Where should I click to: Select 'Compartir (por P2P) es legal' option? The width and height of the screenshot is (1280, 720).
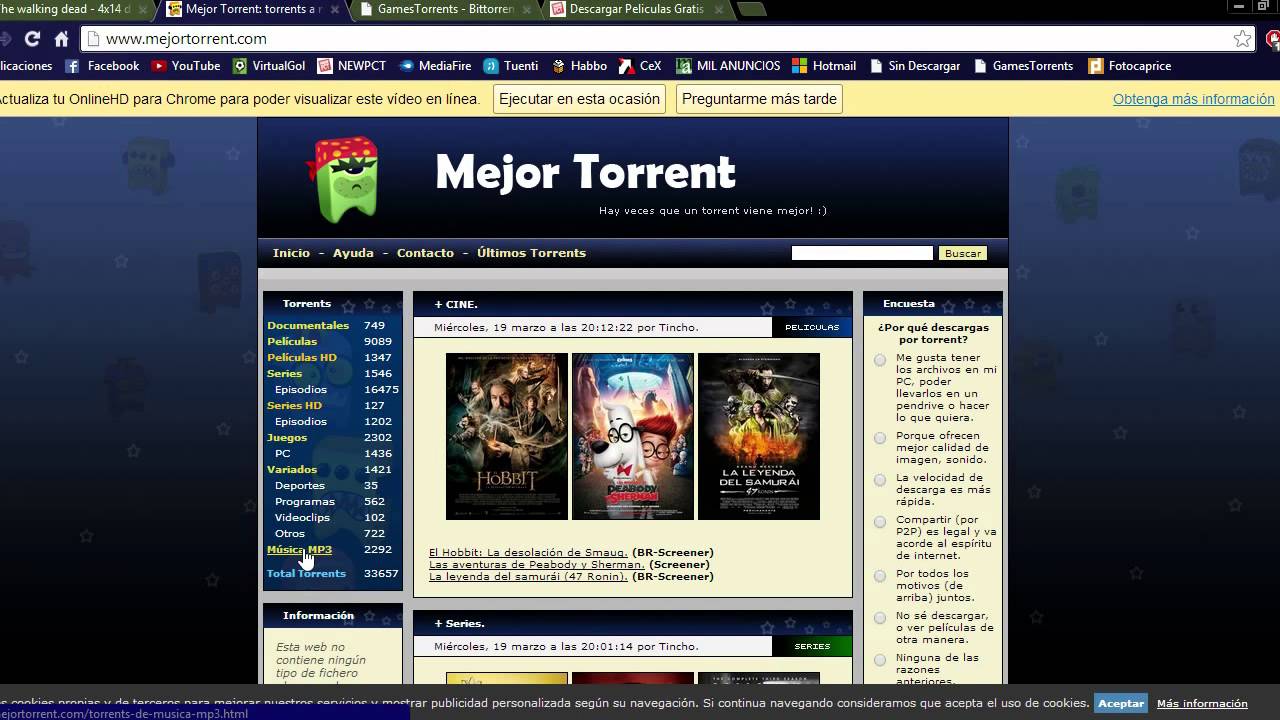(880, 522)
